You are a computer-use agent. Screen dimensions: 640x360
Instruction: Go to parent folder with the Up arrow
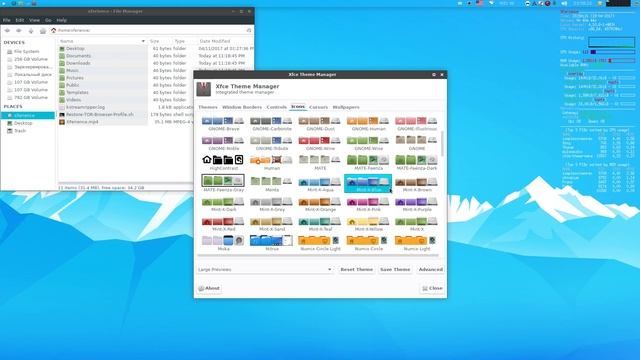coord(31,31)
